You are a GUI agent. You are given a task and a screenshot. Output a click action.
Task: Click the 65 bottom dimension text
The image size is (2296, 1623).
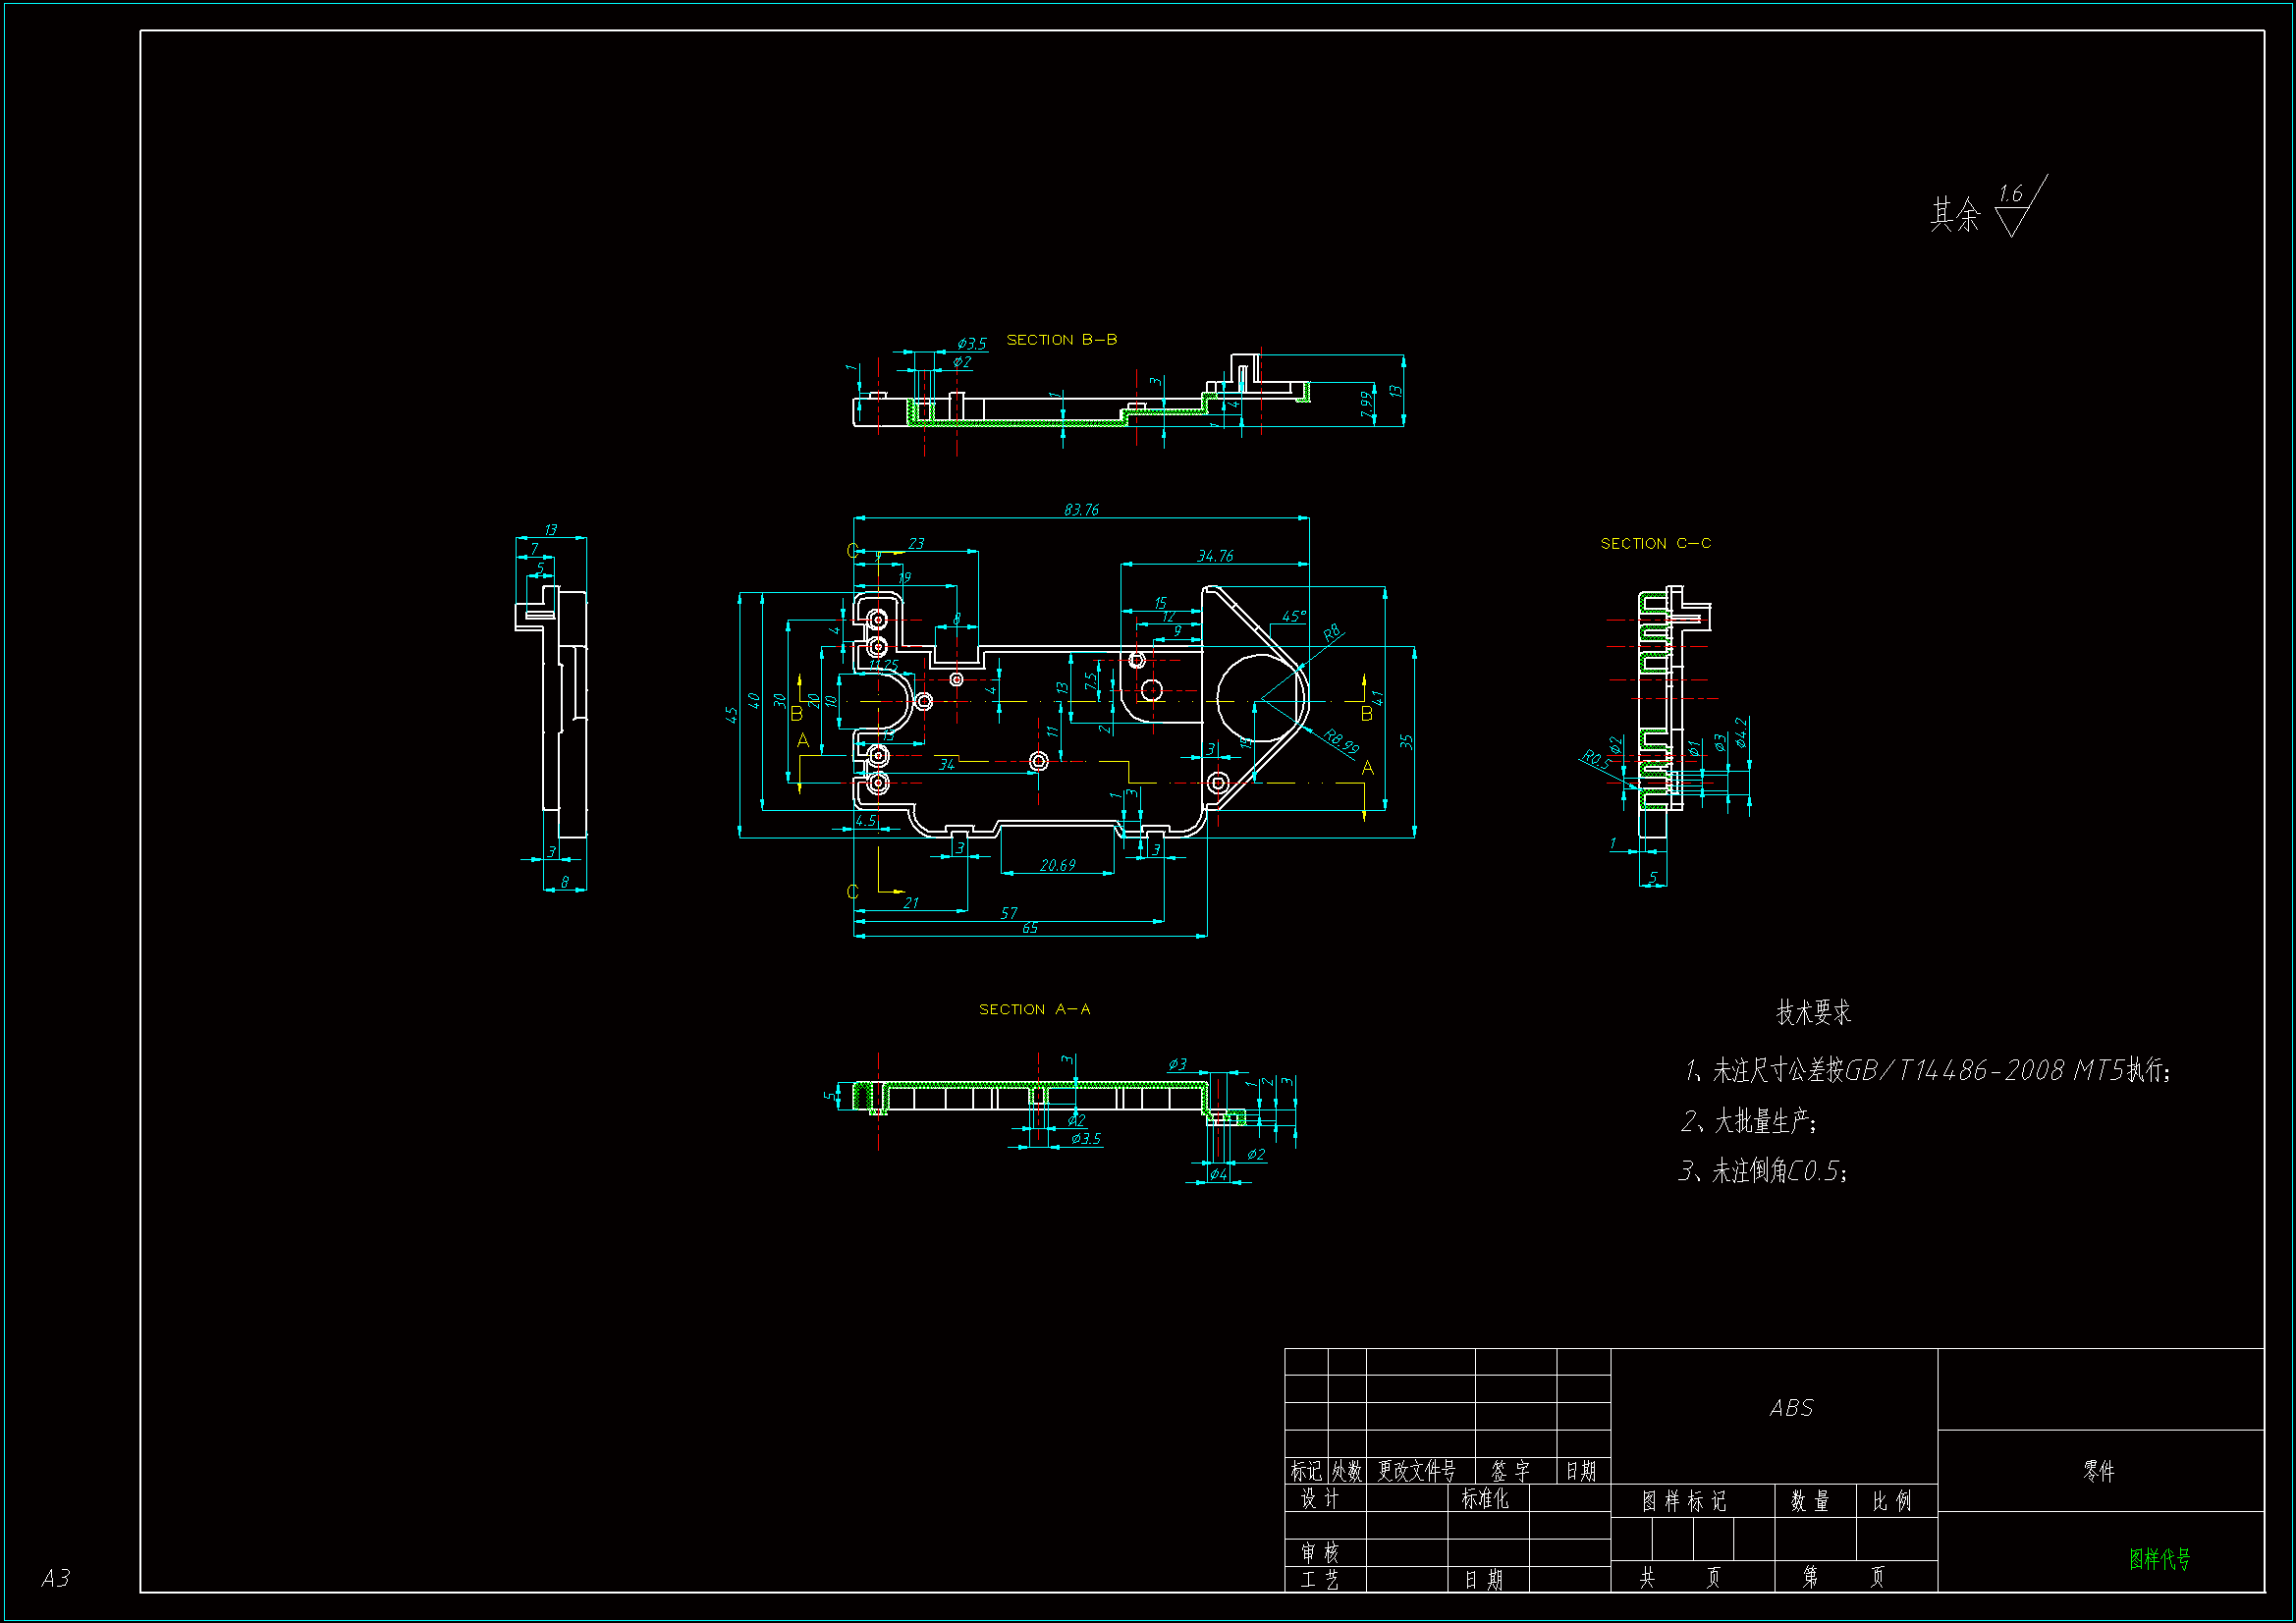[1029, 928]
